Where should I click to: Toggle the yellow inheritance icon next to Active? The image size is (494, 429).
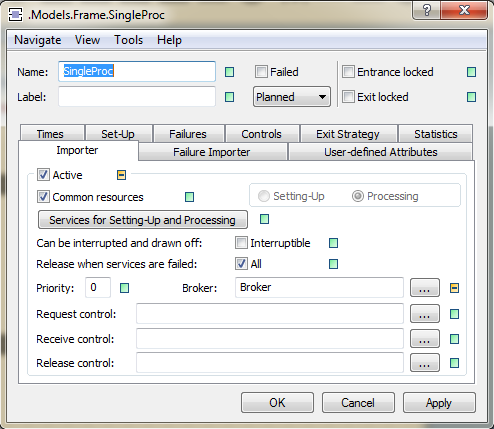(x=121, y=175)
